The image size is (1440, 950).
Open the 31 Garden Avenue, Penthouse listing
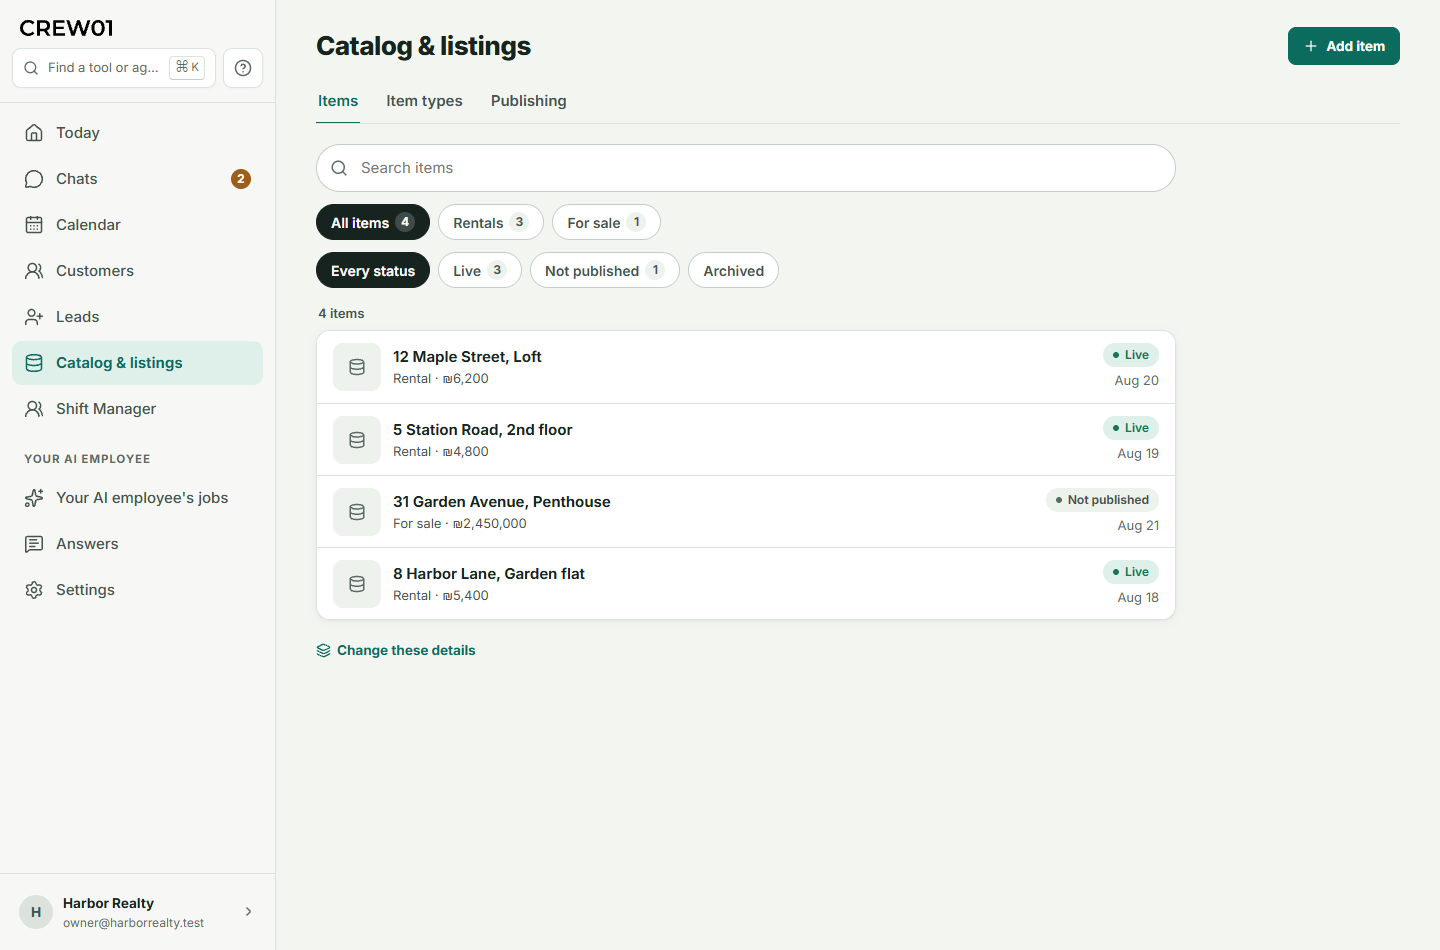[x=746, y=512]
